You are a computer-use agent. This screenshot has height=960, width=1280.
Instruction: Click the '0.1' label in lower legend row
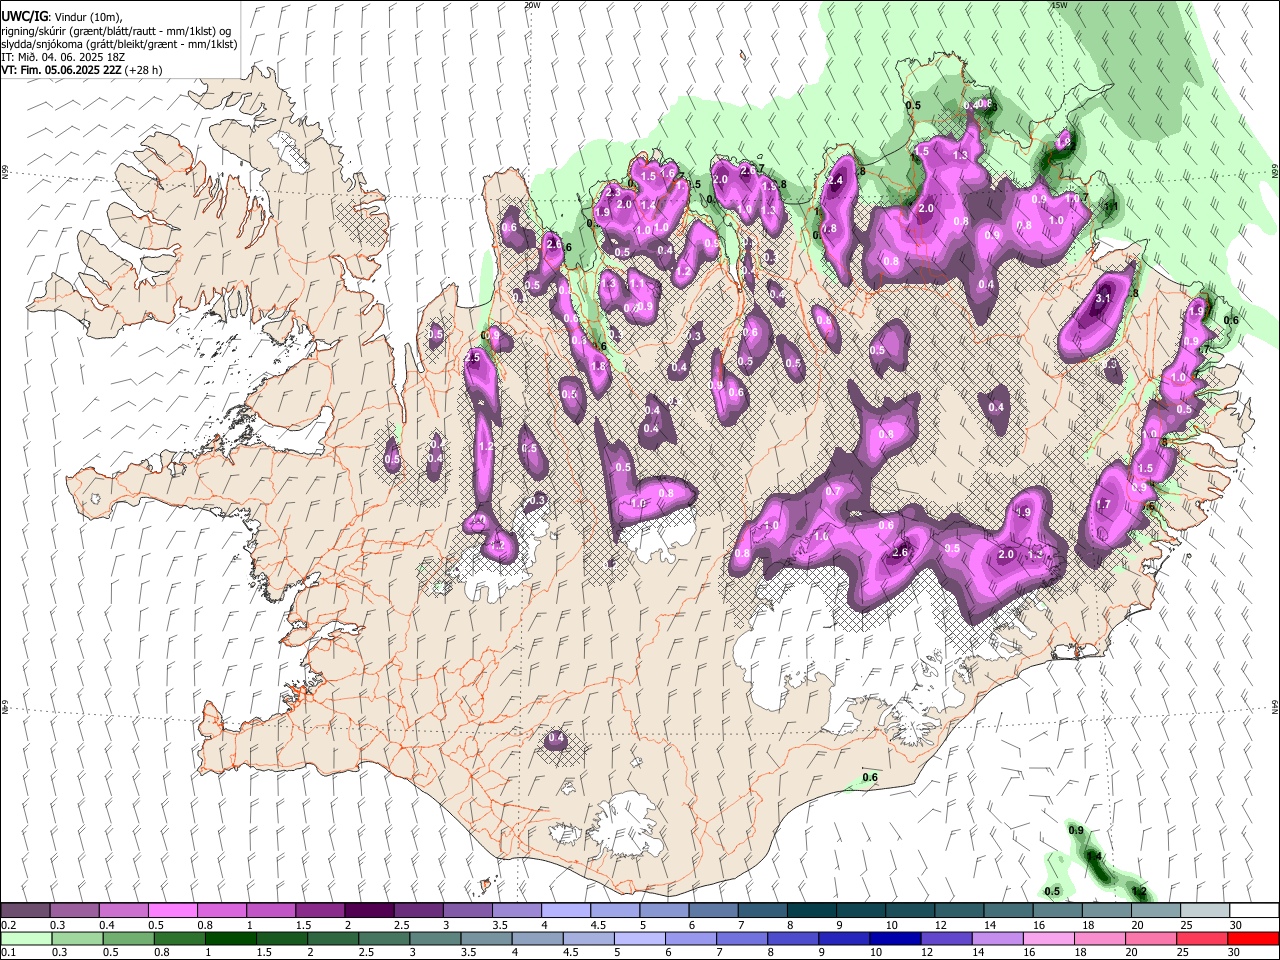(9, 953)
